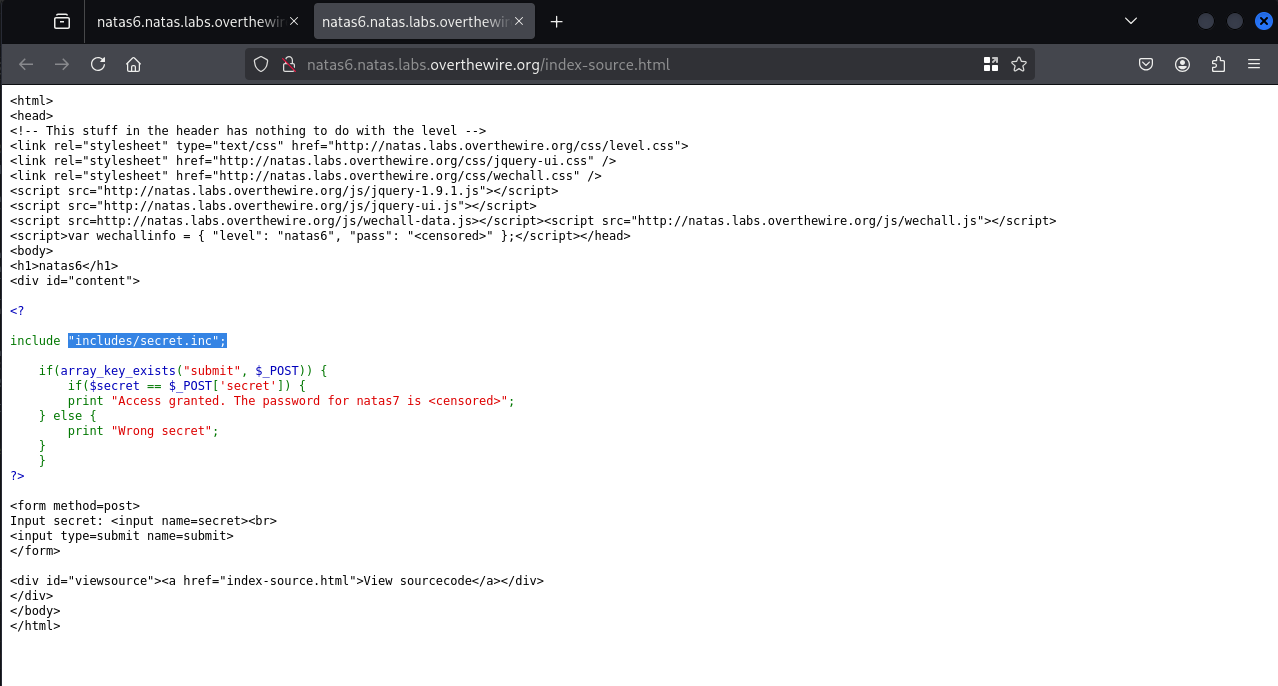The image size is (1278, 686).
Task: Click the View sourcecode source line
Action: [277, 581]
